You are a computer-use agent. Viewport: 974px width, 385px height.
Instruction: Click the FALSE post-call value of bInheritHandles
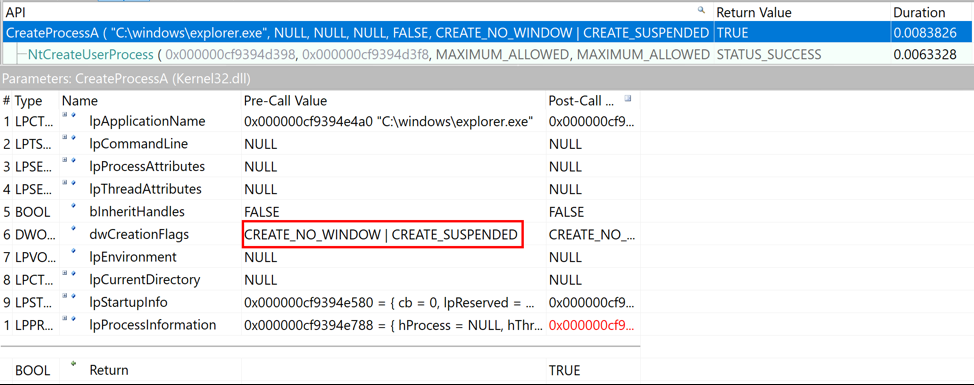coord(567,212)
